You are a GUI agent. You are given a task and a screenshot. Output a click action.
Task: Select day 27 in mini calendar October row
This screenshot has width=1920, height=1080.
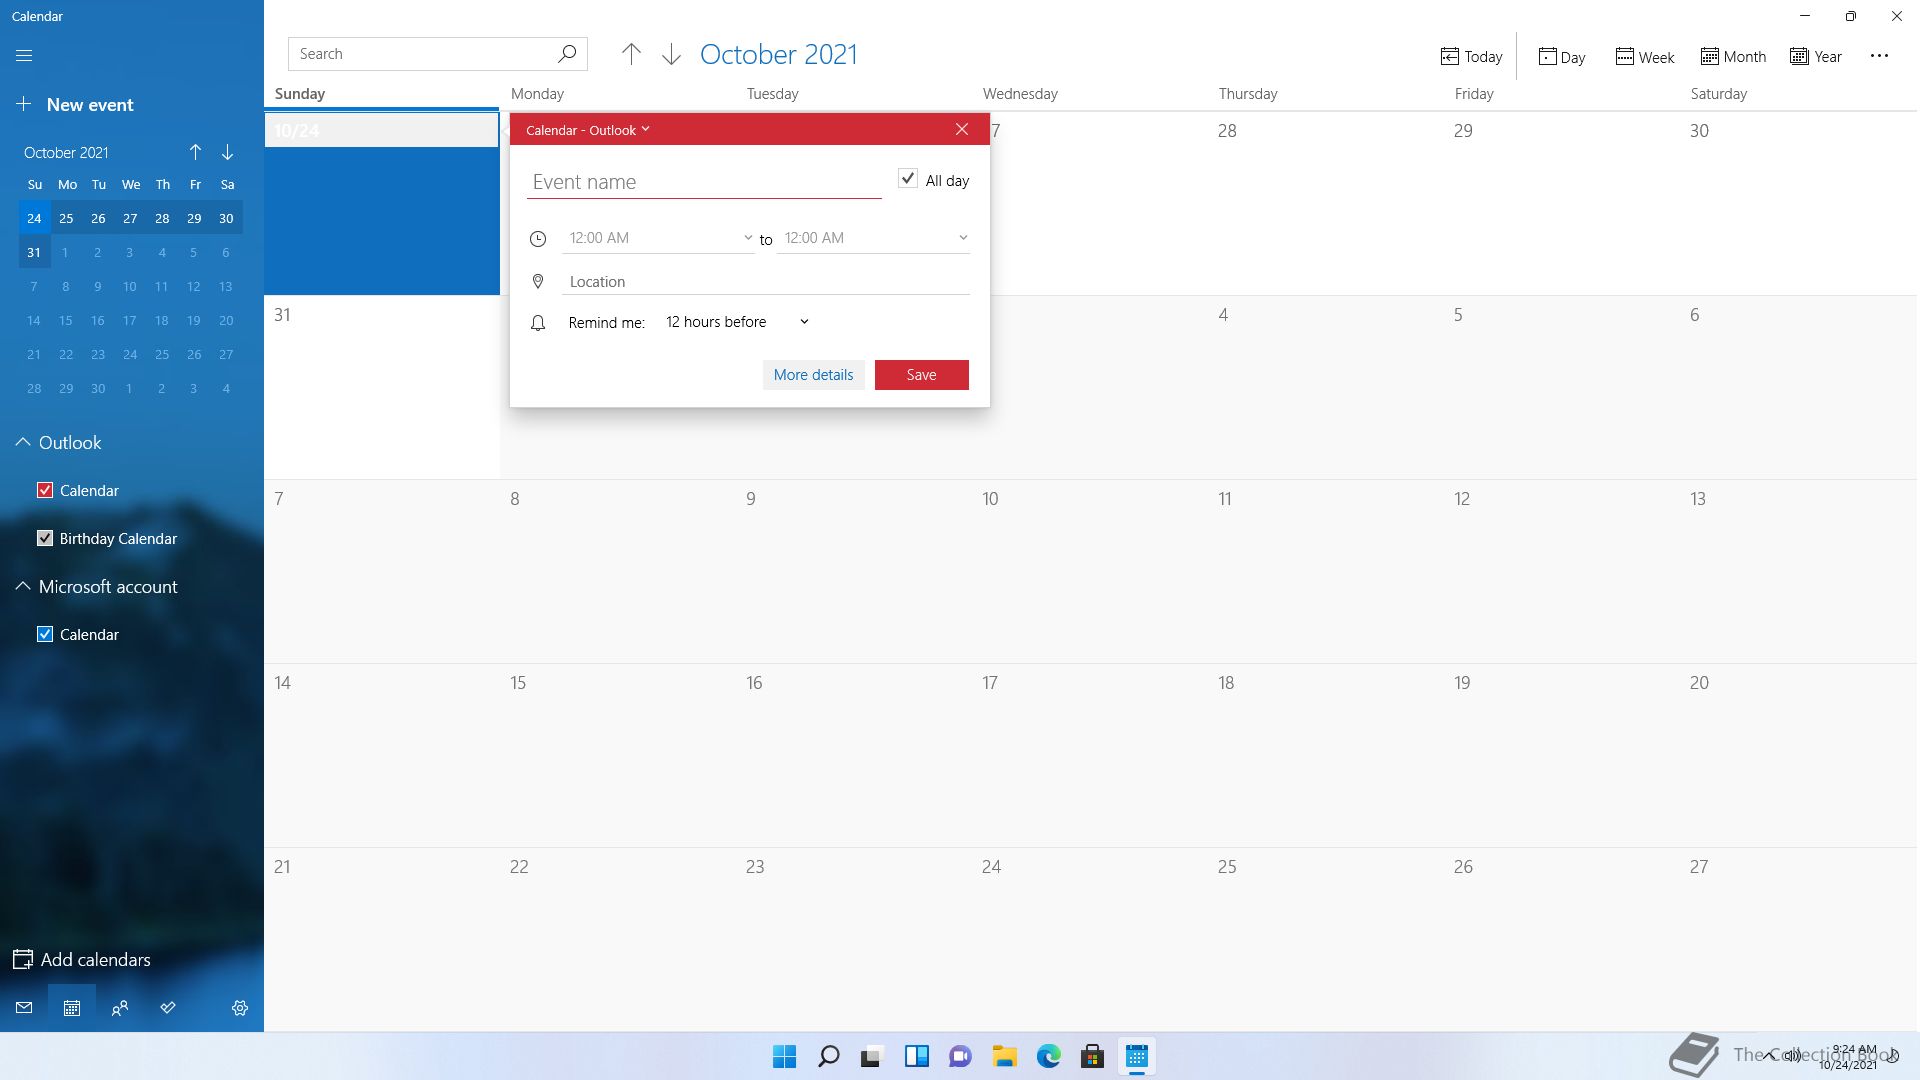pyautogui.click(x=130, y=218)
